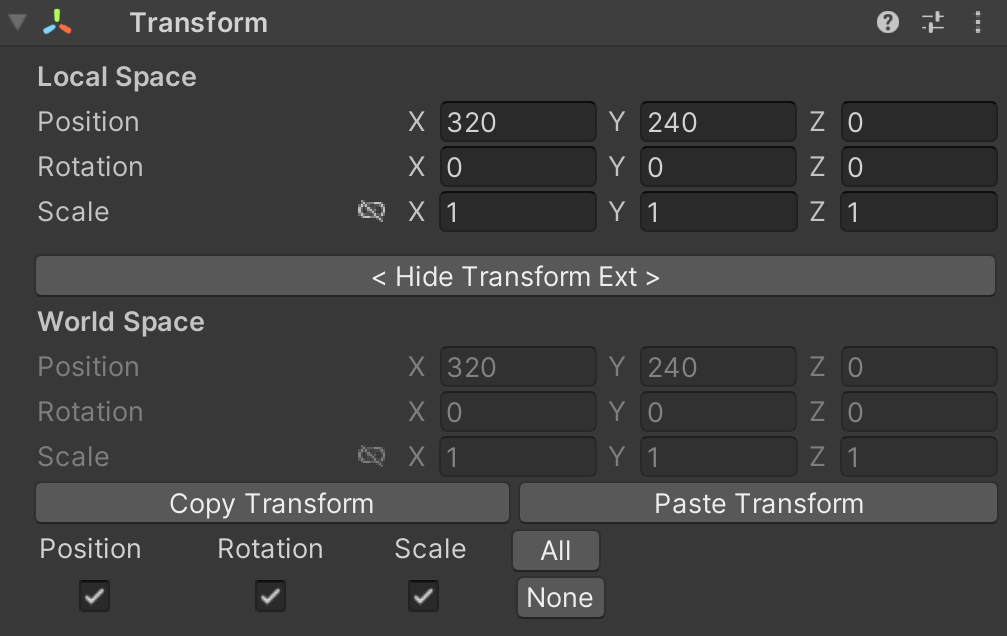Disable the Scale checkbox
1007x636 pixels.
423,597
